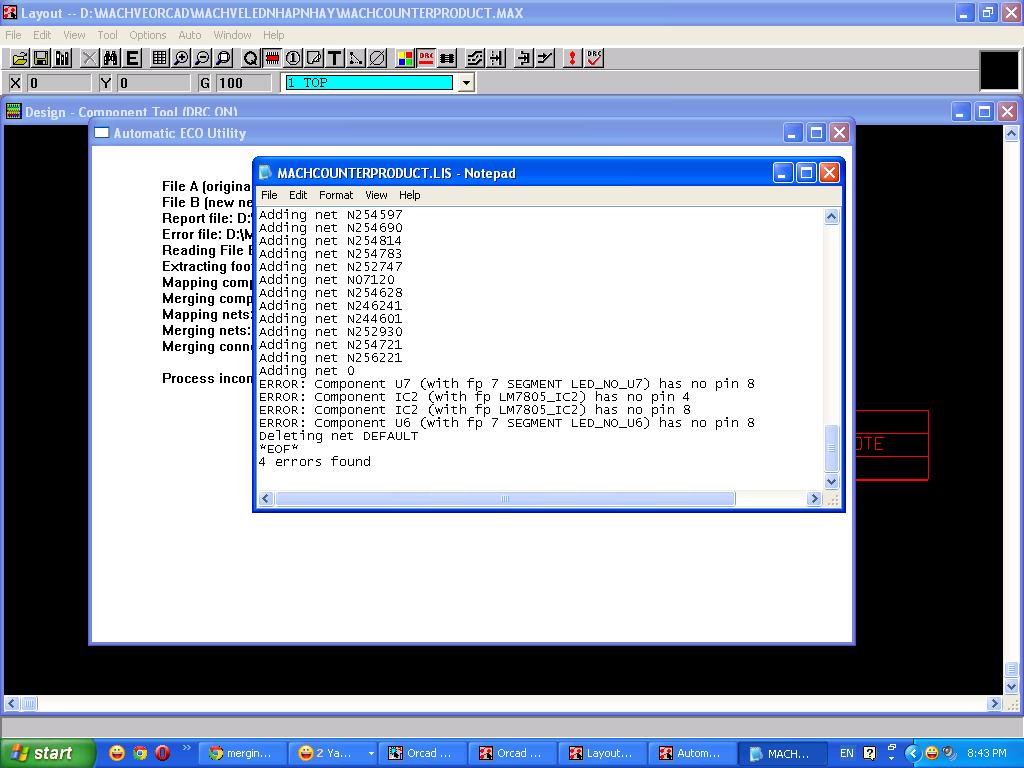Screen dimensions: 1024x768
Task: Switch to the 'mergin...' Chrome taskbar button
Action: coord(243,753)
